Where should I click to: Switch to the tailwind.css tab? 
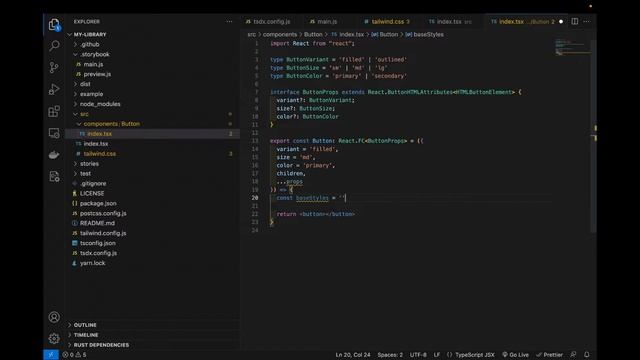pyautogui.click(x=389, y=22)
